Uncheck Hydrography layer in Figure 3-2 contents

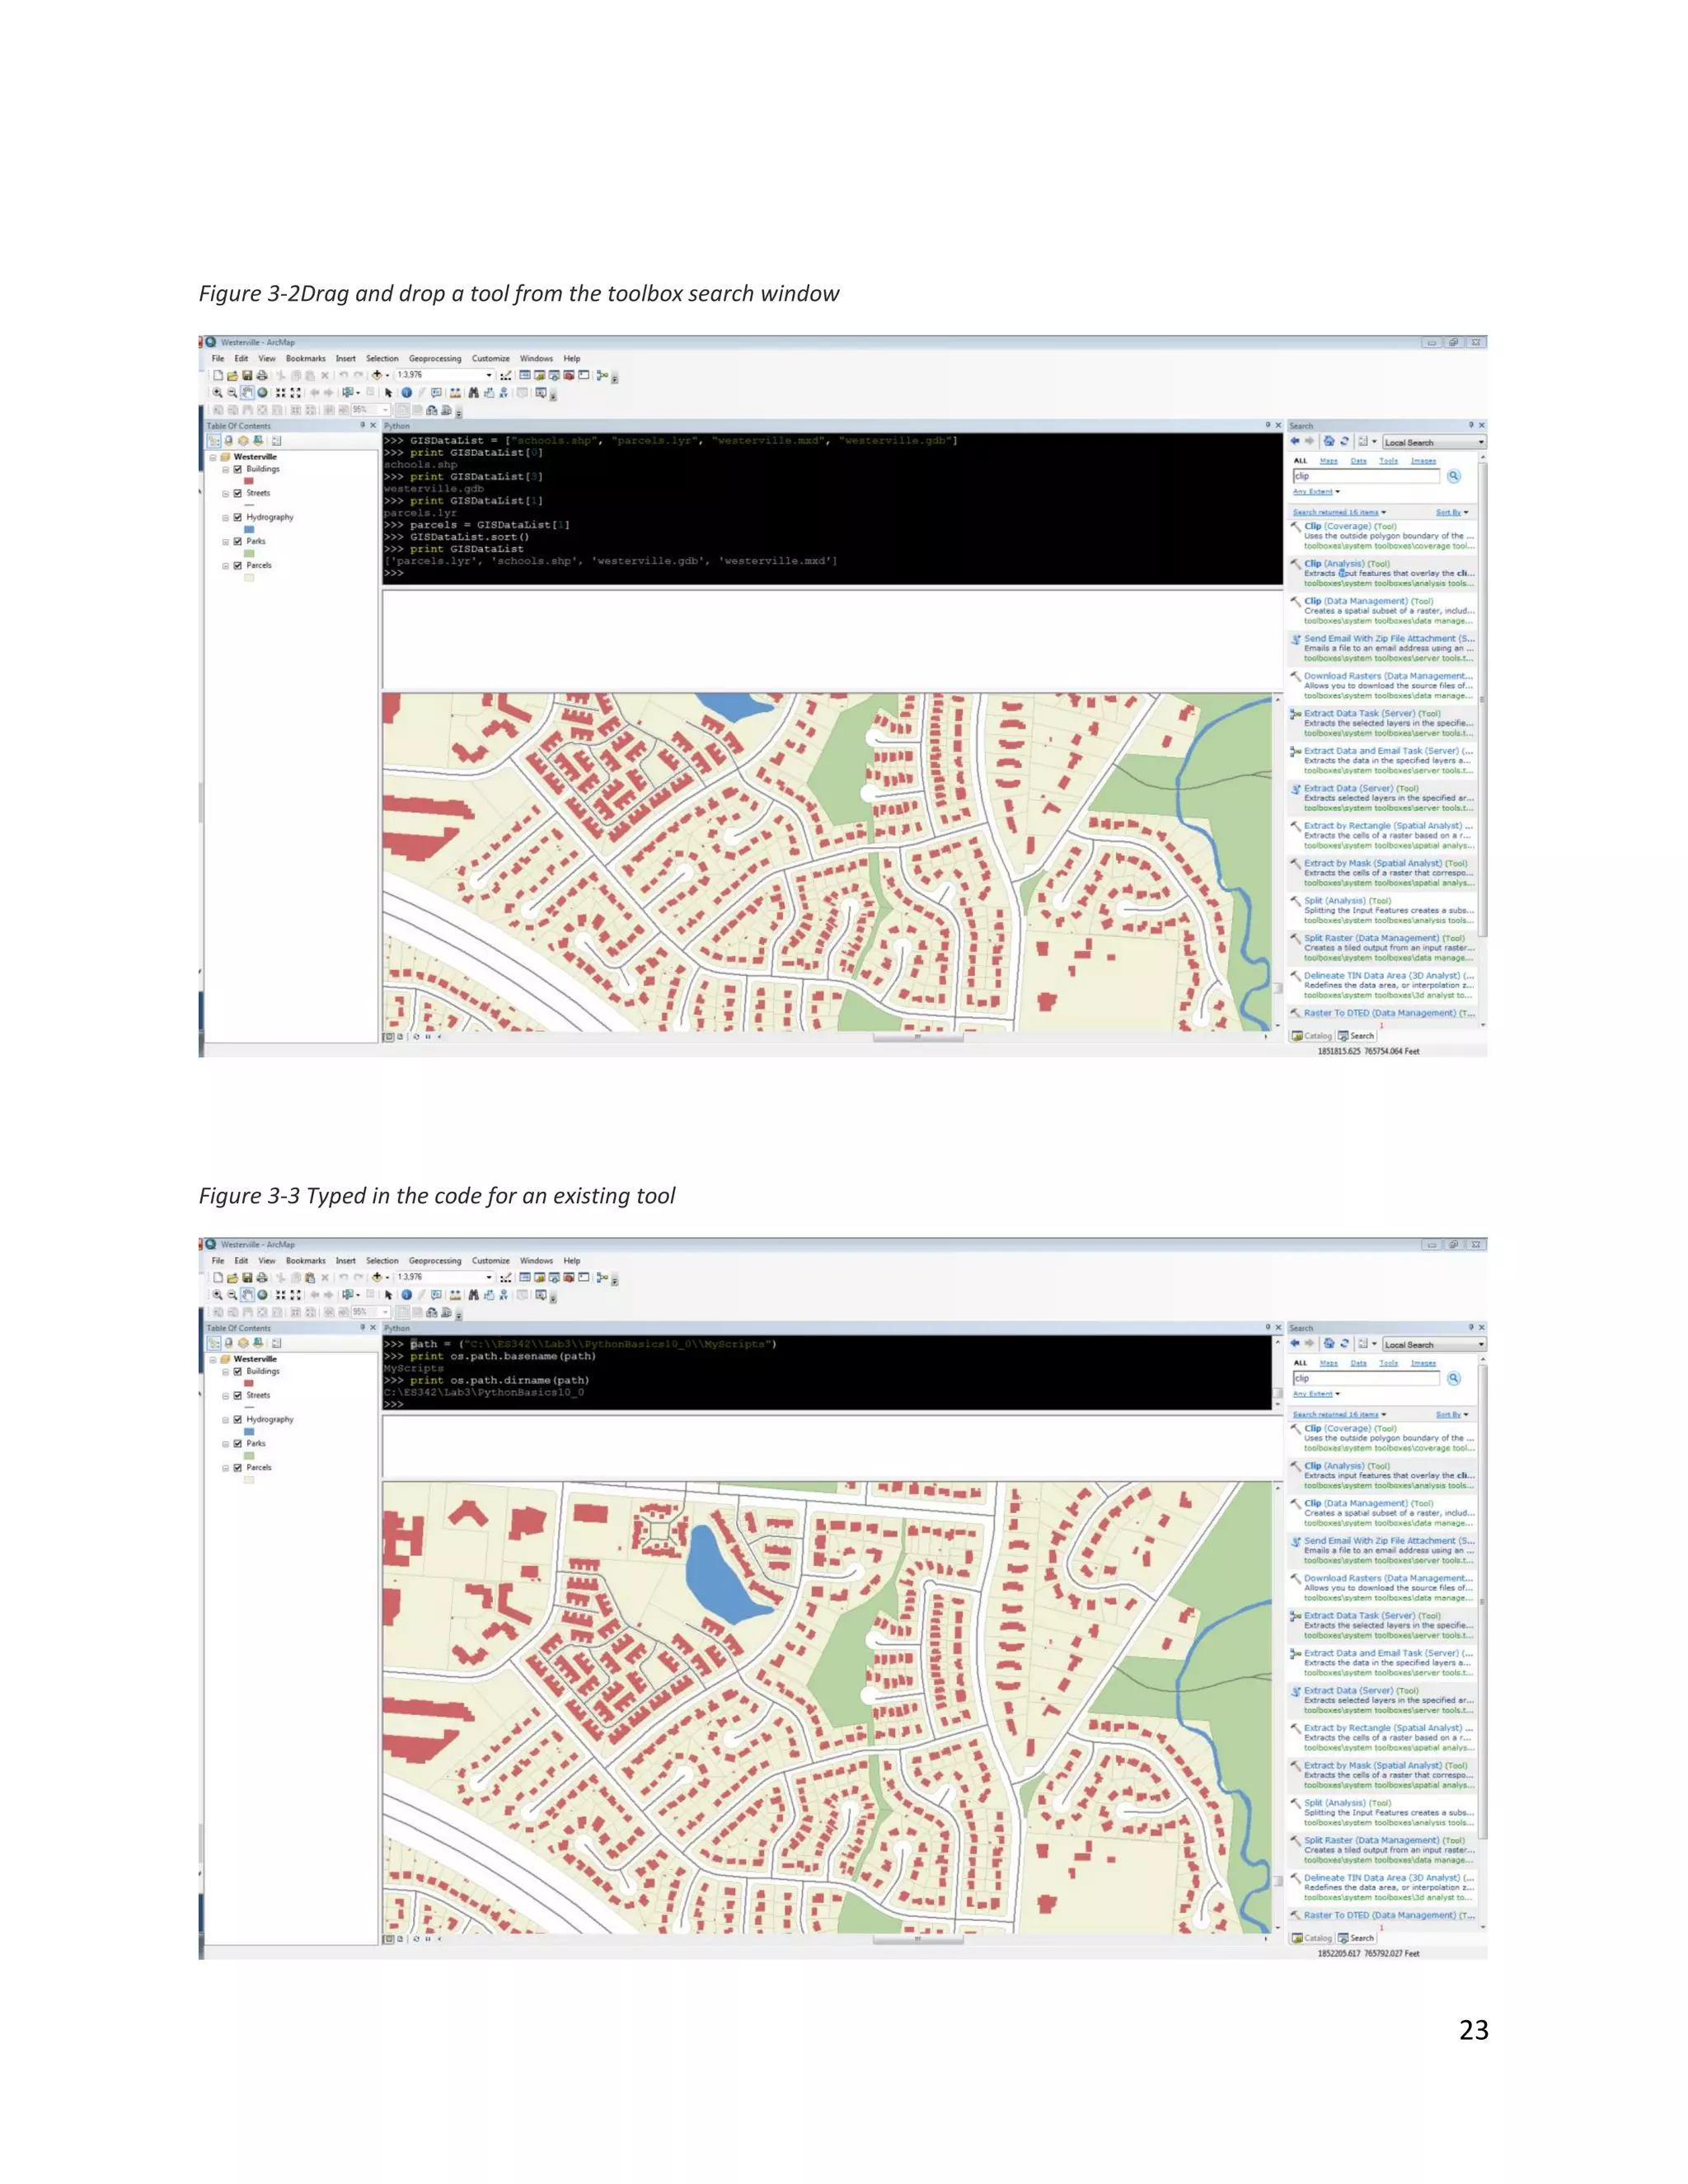tap(237, 517)
